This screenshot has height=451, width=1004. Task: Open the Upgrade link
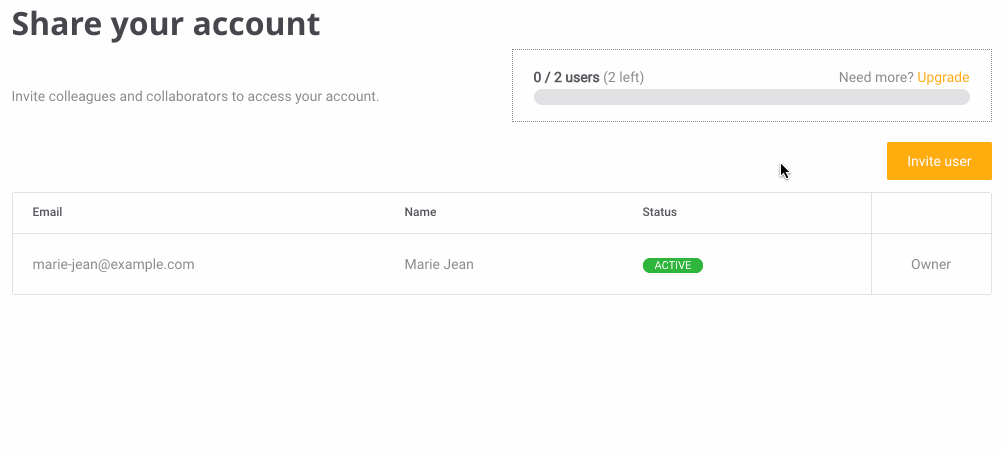click(943, 78)
